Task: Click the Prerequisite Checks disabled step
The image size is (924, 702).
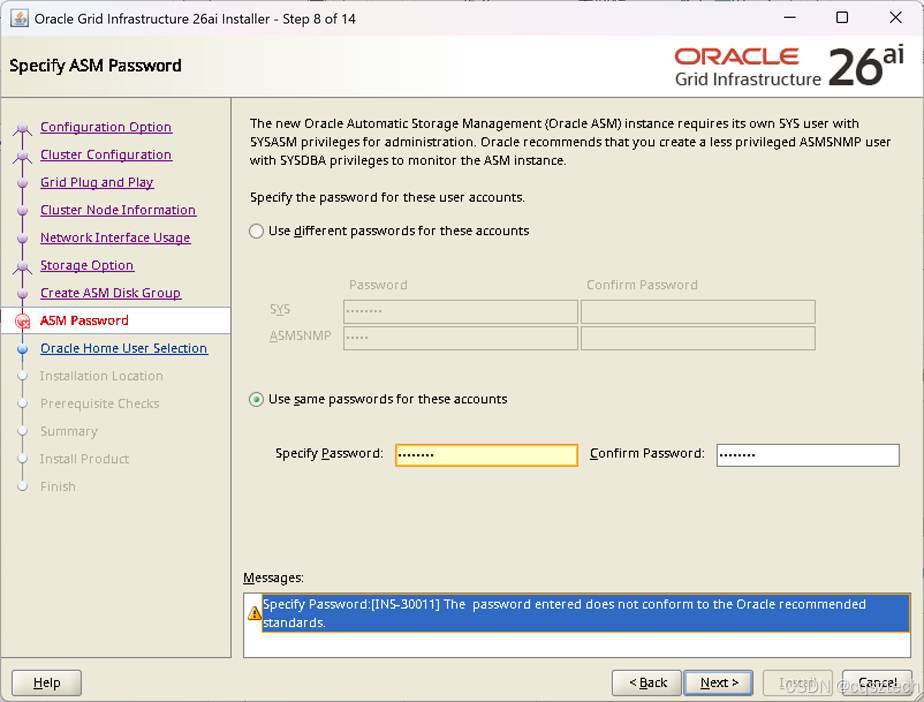Action: click(100, 404)
